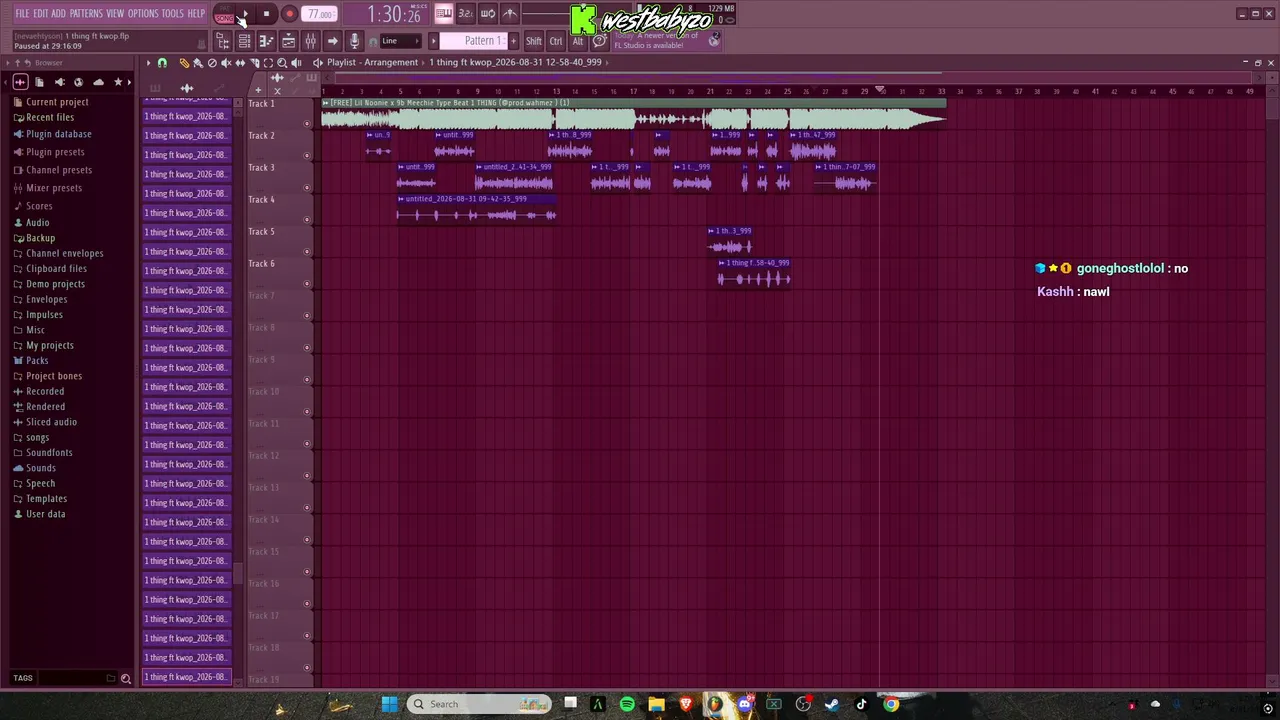This screenshot has width=1280, height=720.
Task: Open the OPTIONS menu
Action: pyautogui.click(x=143, y=14)
